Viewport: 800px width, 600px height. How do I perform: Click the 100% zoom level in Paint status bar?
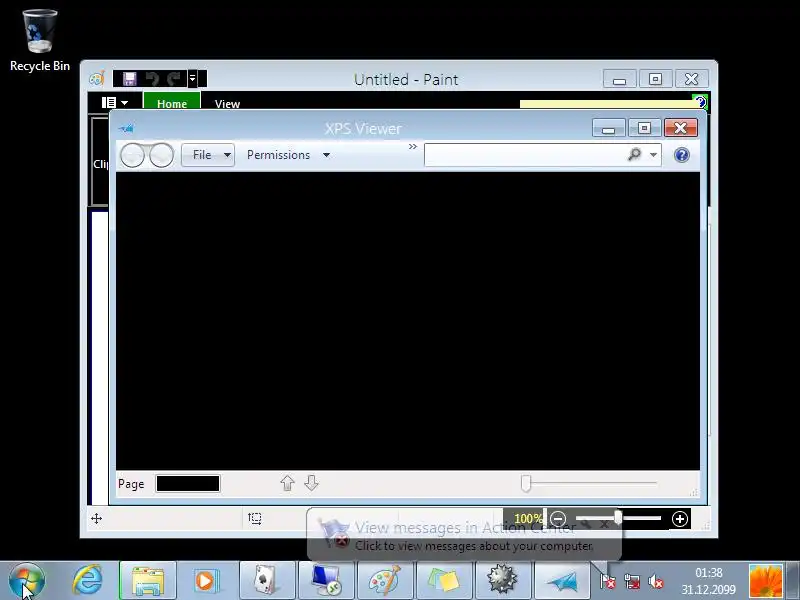[528, 519]
